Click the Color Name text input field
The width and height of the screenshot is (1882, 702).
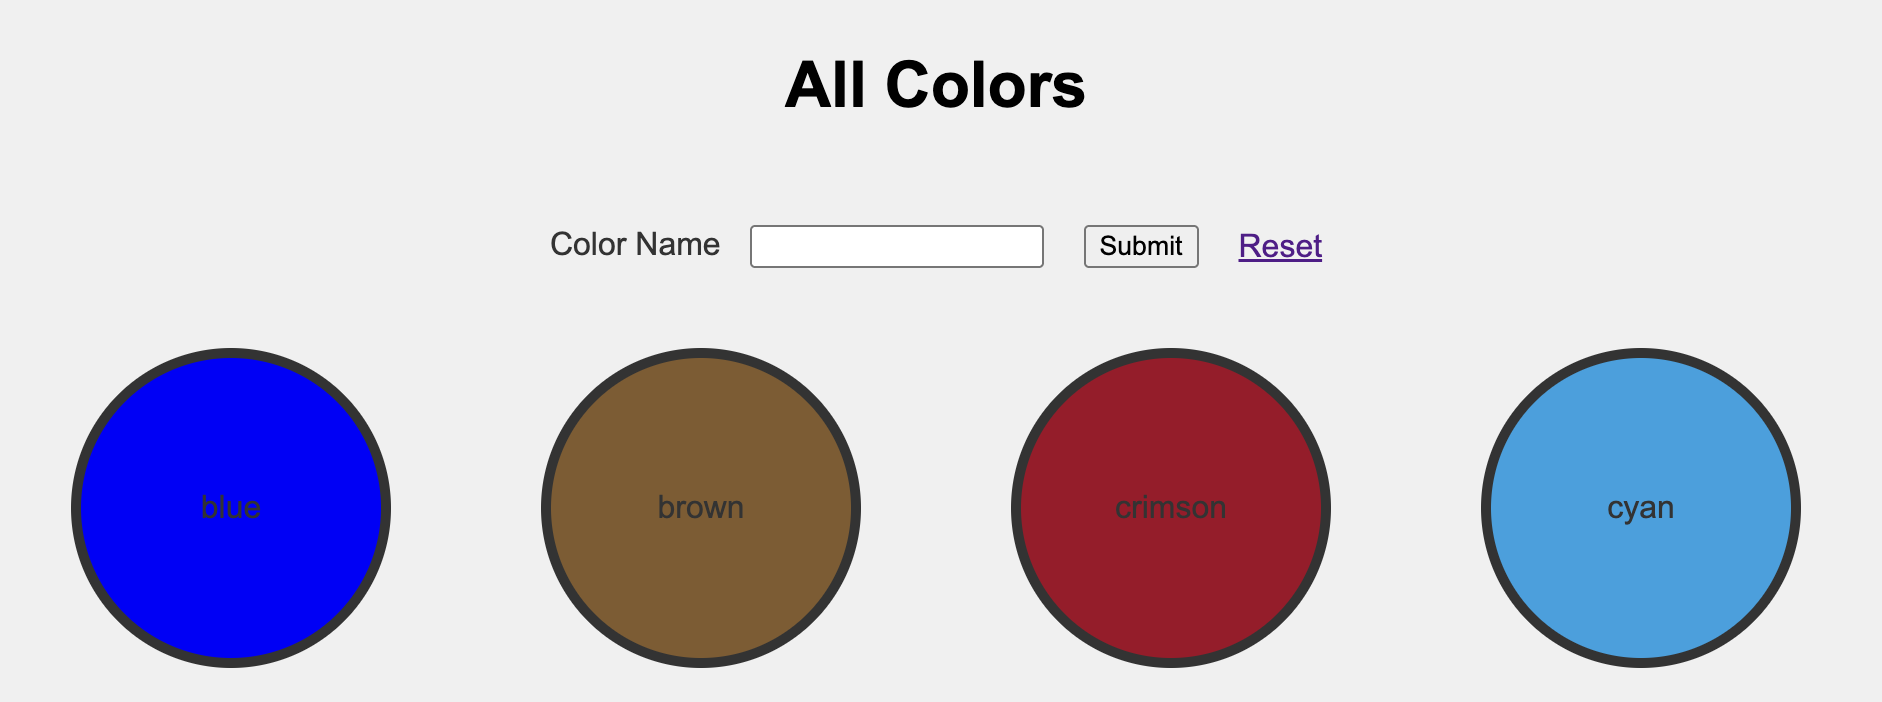click(x=896, y=246)
